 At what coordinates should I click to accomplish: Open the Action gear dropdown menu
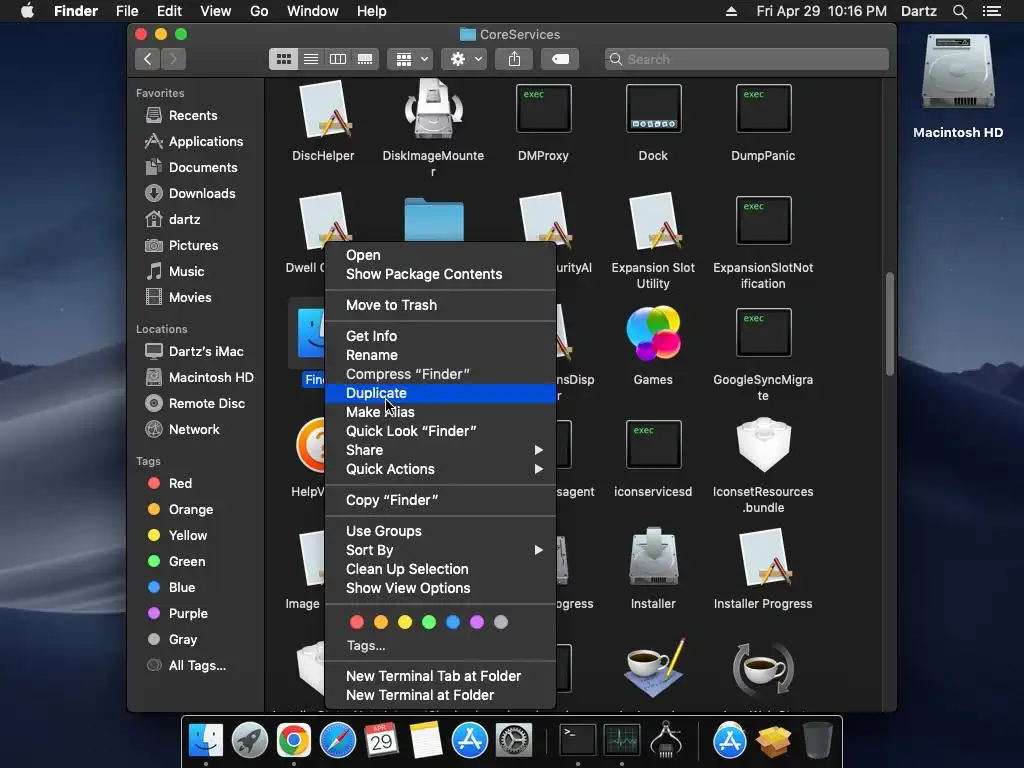coord(464,59)
